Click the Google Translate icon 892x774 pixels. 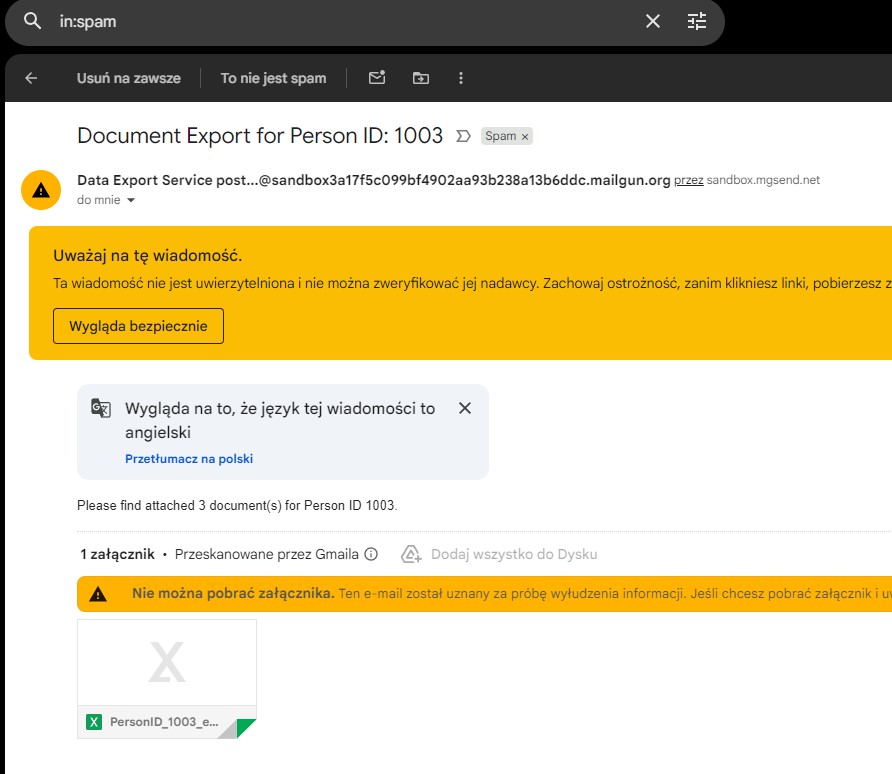tap(101, 408)
